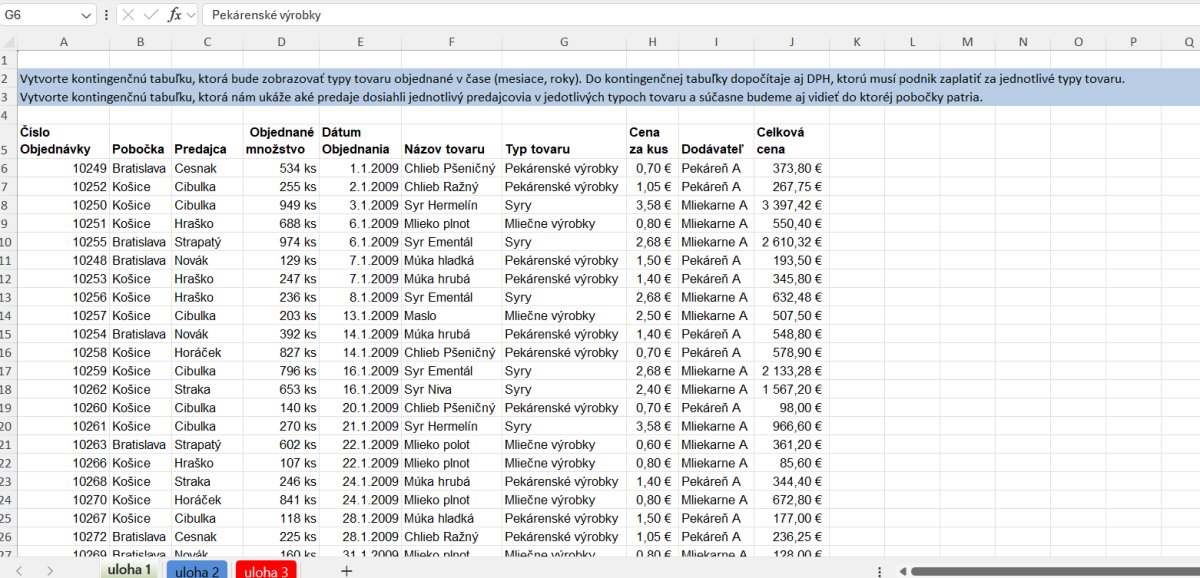Click the Názov tovaru header cell
Viewport: 1200px width, 578px height.
(x=451, y=141)
